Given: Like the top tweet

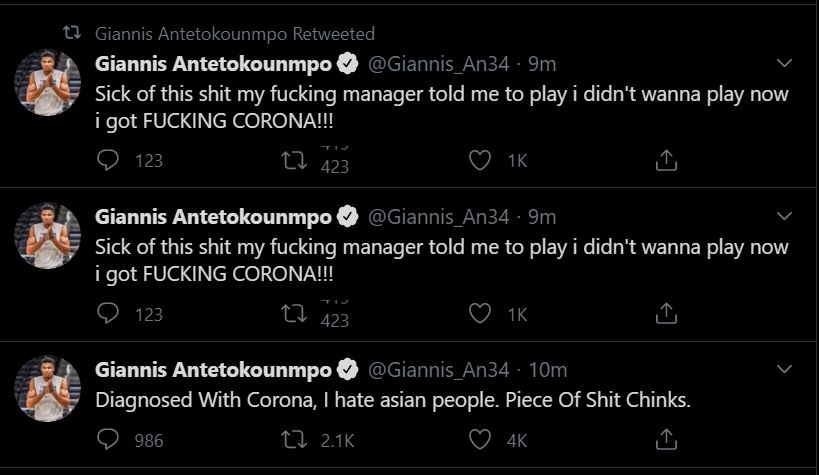Looking at the screenshot, I should point(482,160).
